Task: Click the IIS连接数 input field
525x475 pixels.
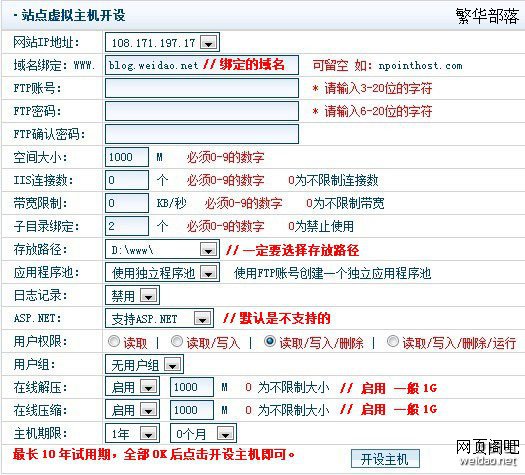Action: pyautogui.click(x=127, y=180)
